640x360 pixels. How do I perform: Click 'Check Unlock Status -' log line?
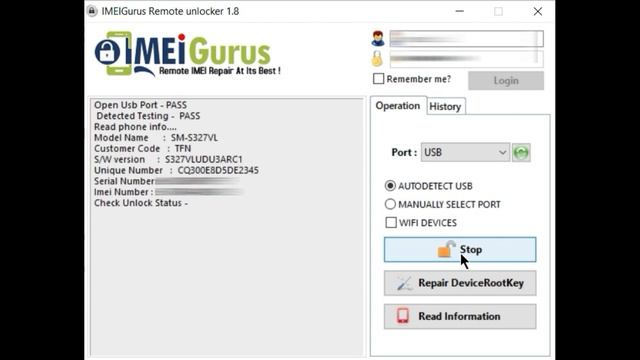[141, 203]
